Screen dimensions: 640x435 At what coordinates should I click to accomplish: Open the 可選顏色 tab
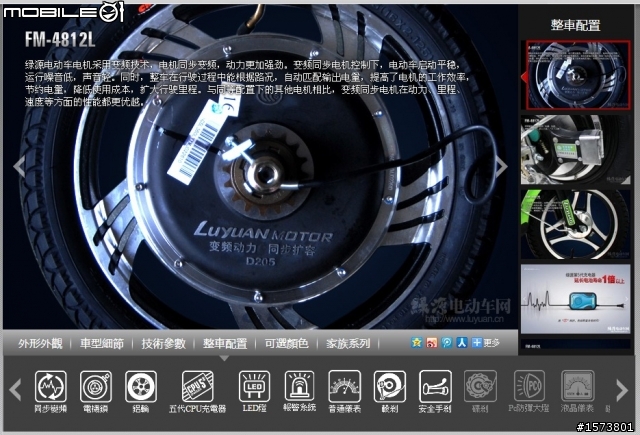[x=287, y=344]
